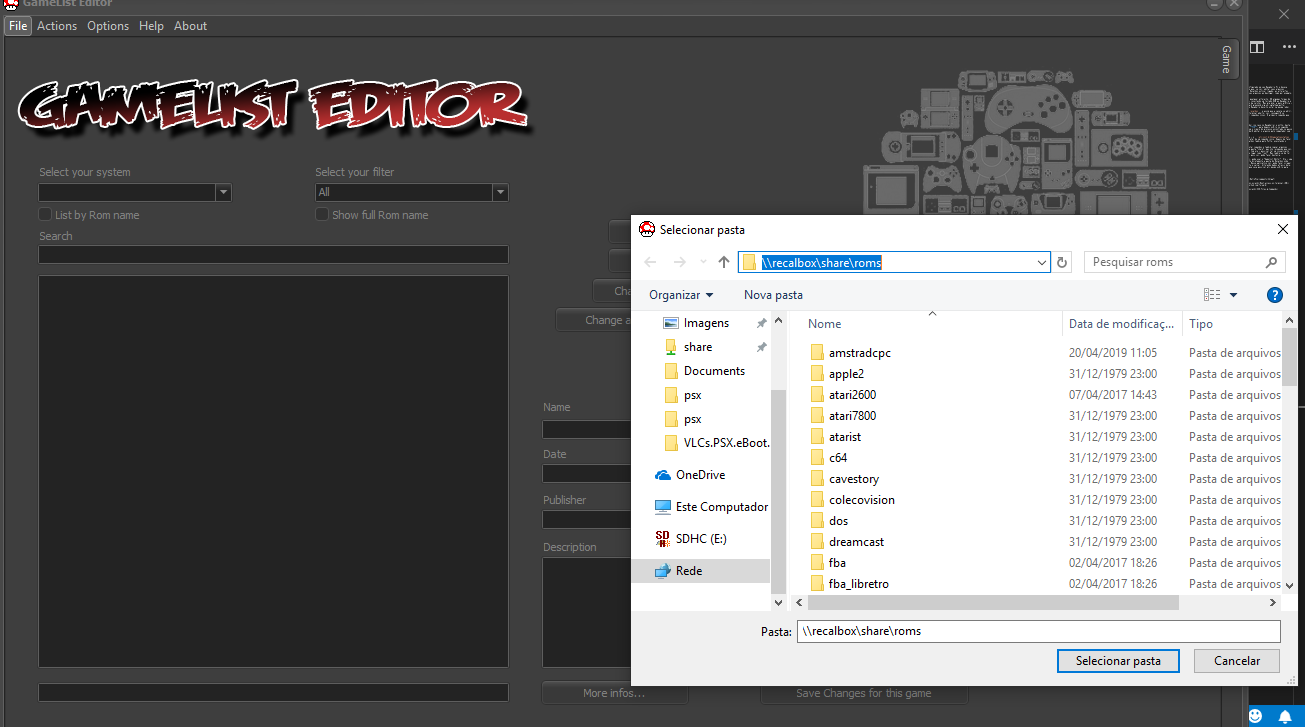Image resolution: width=1305 pixels, height=727 pixels.
Task: Refresh the roms folder view
Action: [x=1062, y=262]
